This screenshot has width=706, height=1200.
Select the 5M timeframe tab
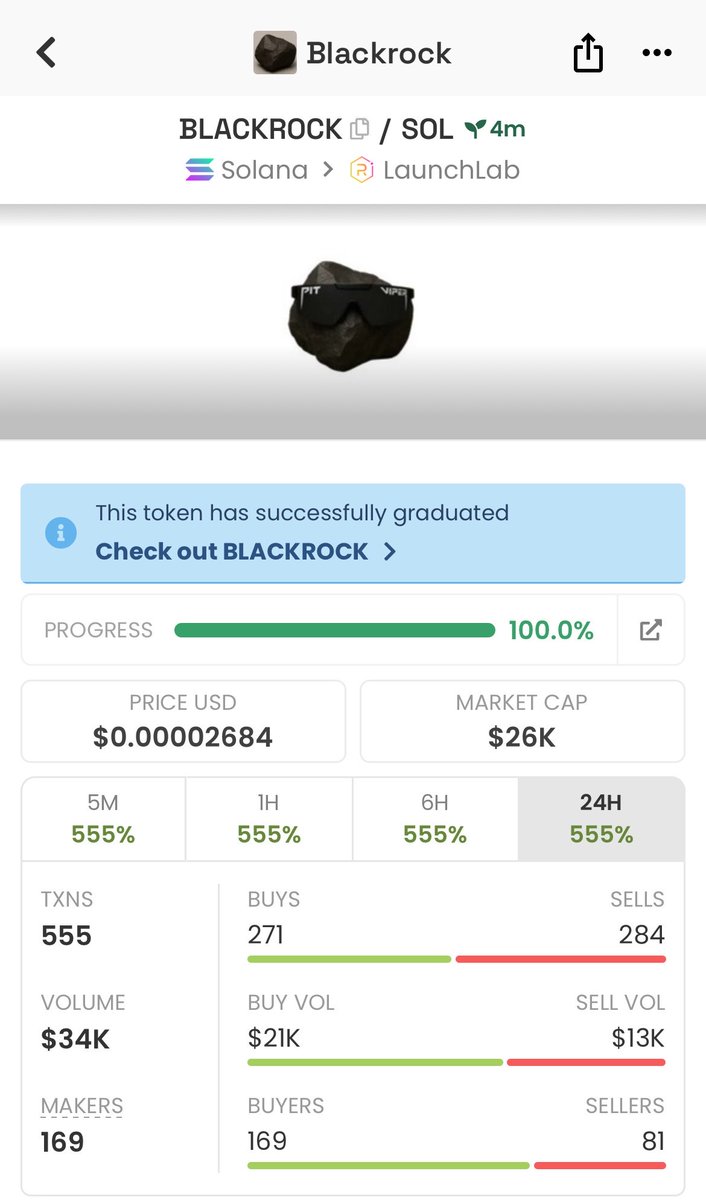pos(103,819)
